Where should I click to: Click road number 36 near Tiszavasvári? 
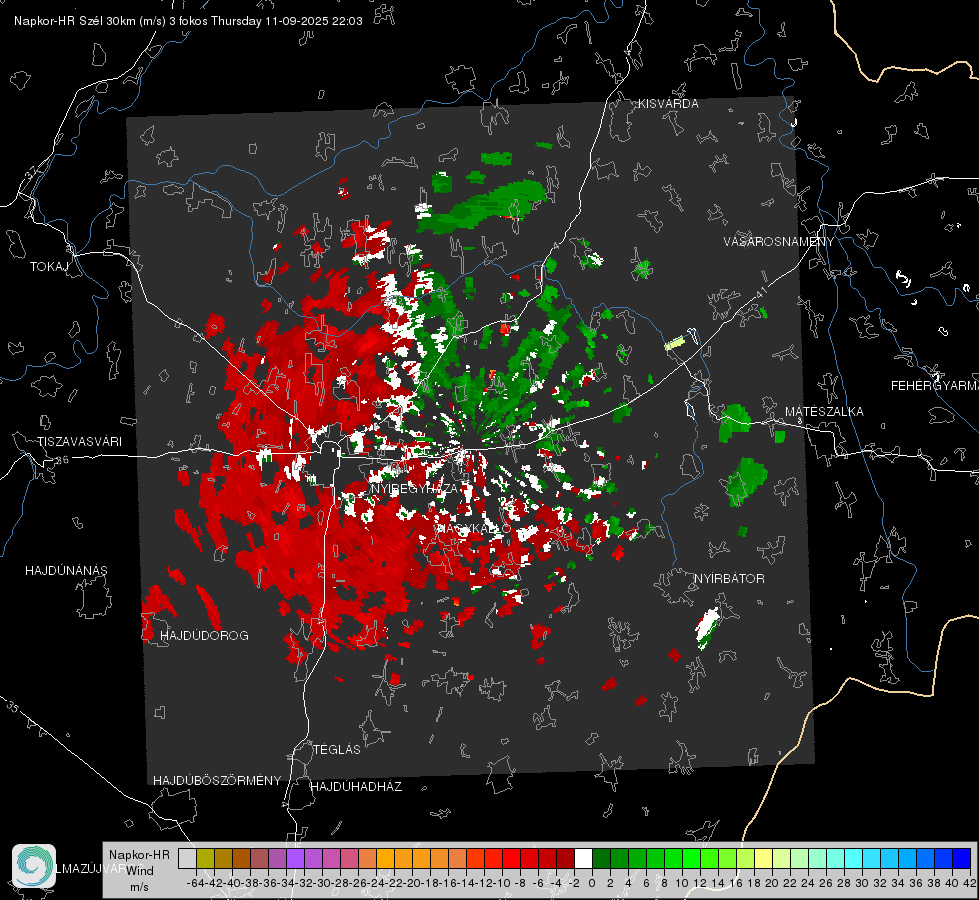coord(62,460)
